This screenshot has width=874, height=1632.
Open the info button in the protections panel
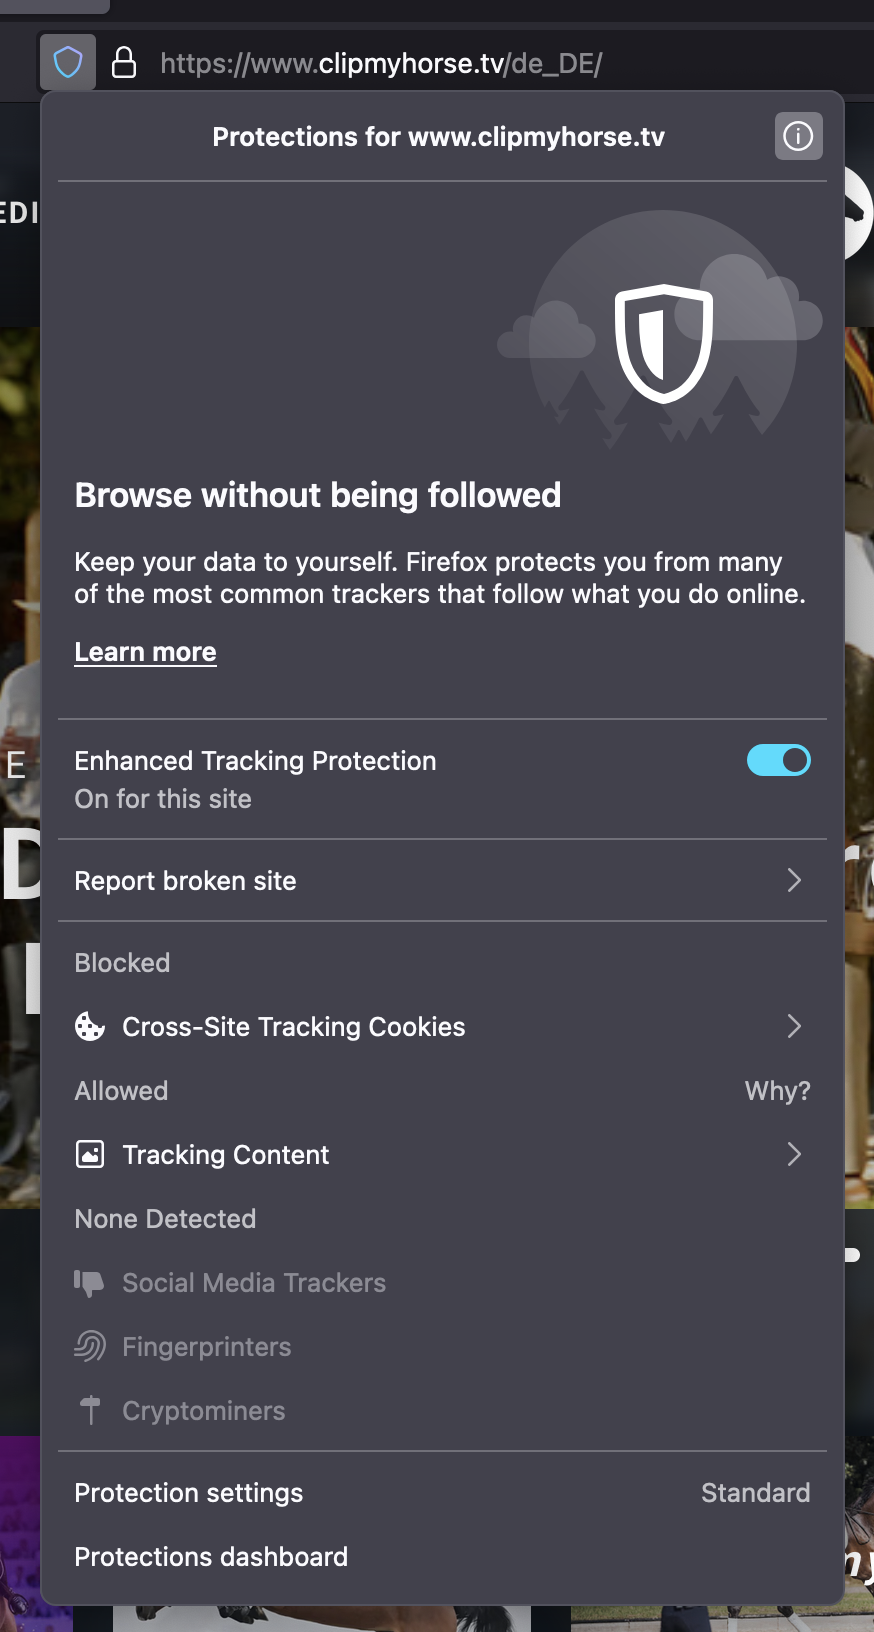coord(798,136)
